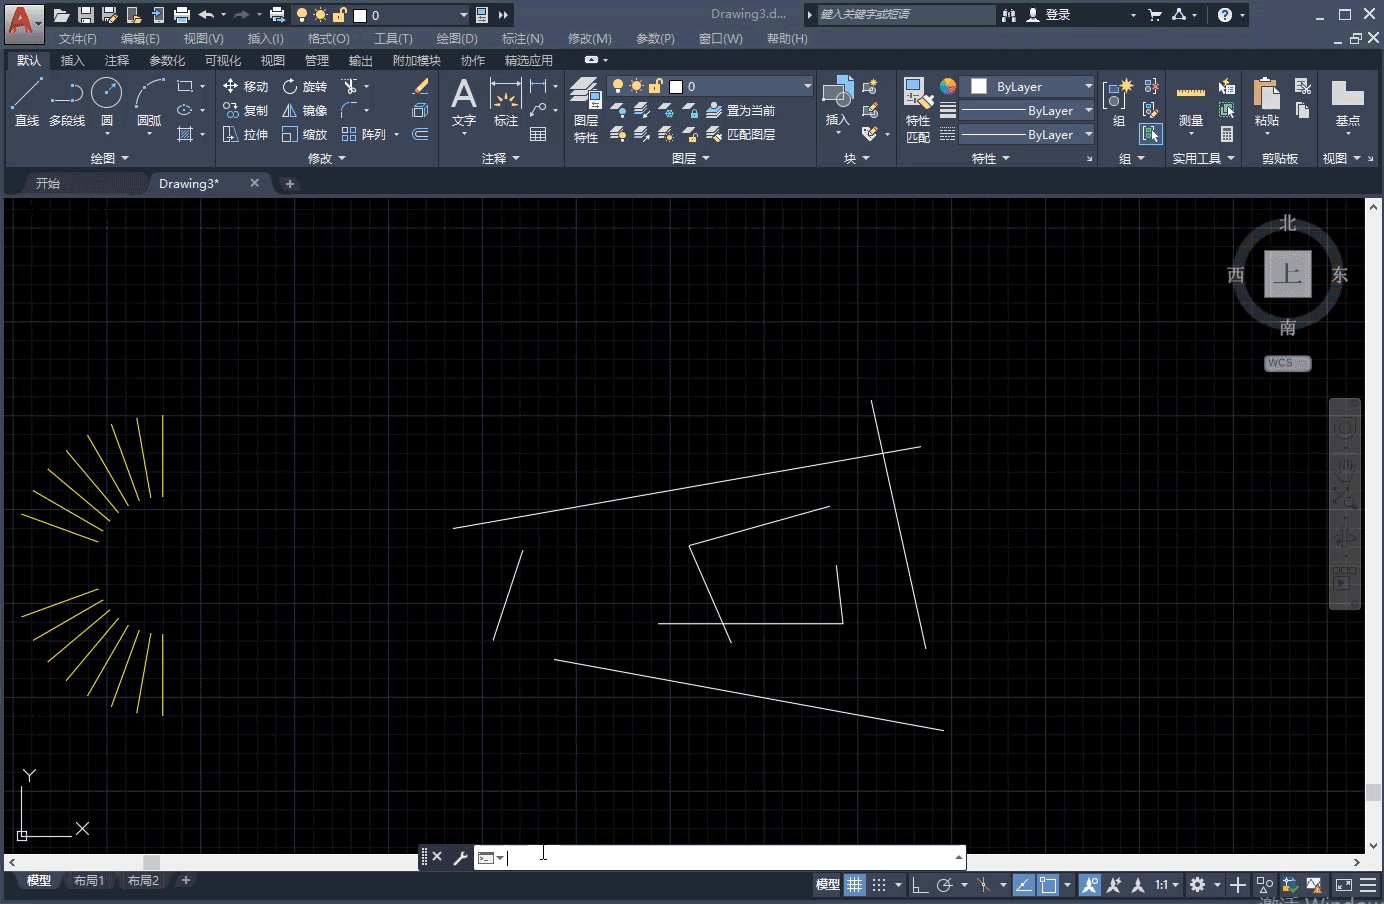Click the Match Properties (特性匹配) icon
Image resolution: width=1384 pixels, height=904 pixels.
click(x=918, y=110)
